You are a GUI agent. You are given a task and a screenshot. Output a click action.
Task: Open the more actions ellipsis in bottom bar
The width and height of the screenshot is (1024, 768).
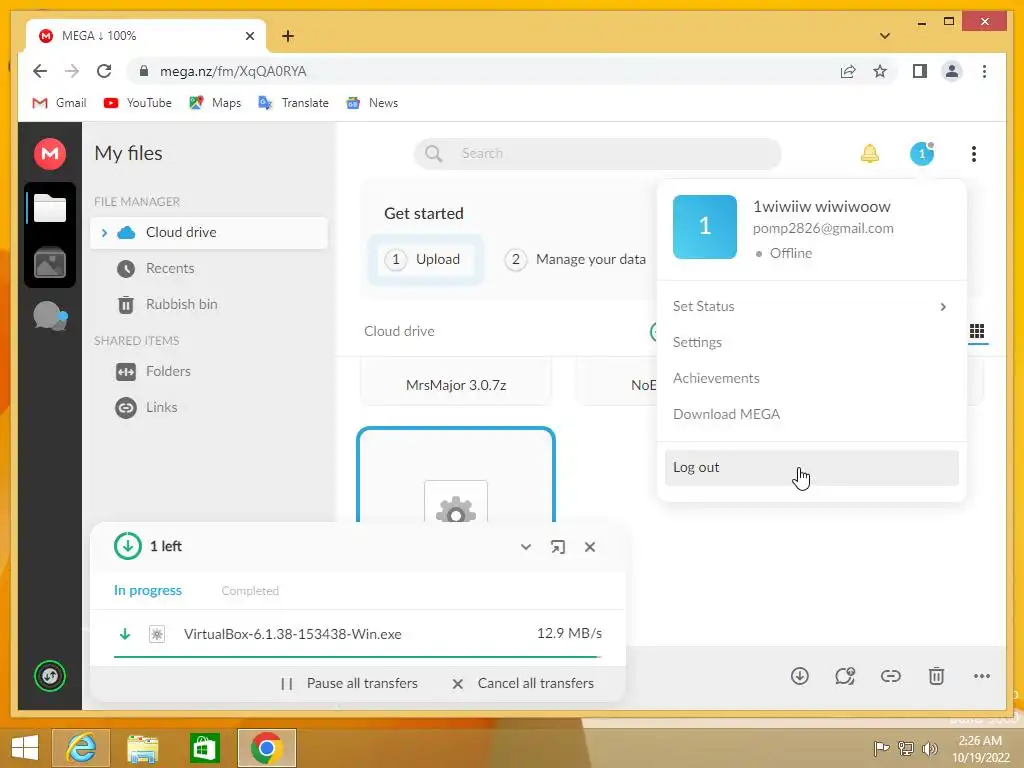(982, 676)
